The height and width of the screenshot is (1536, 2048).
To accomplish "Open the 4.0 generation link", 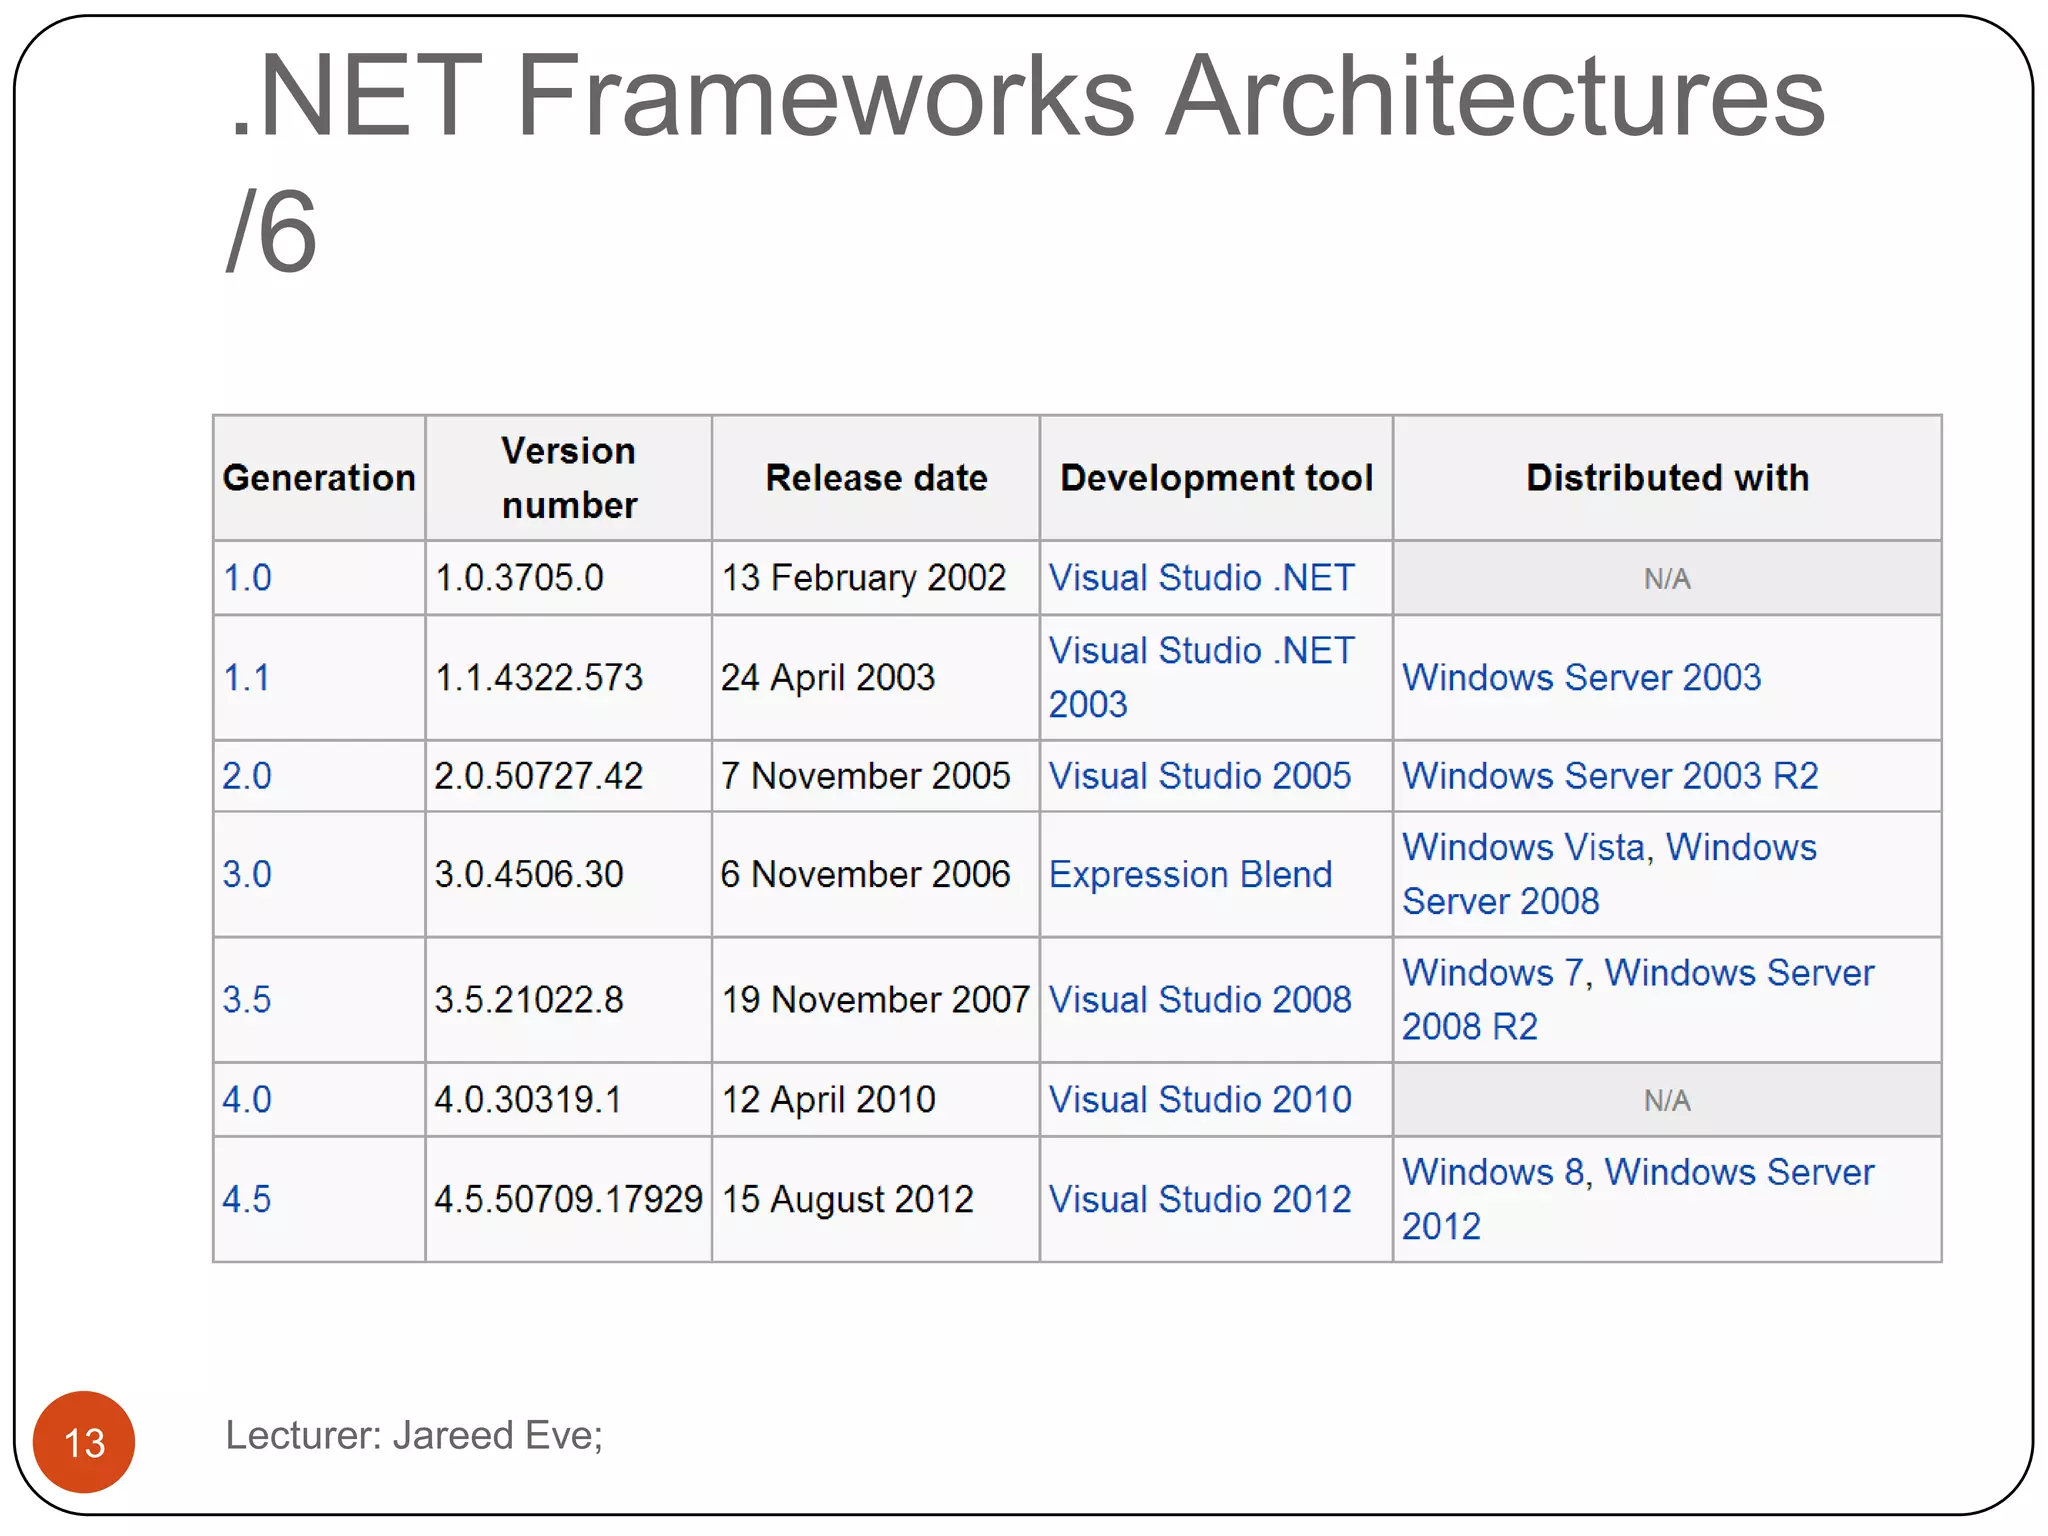I will tap(247, 1099).
